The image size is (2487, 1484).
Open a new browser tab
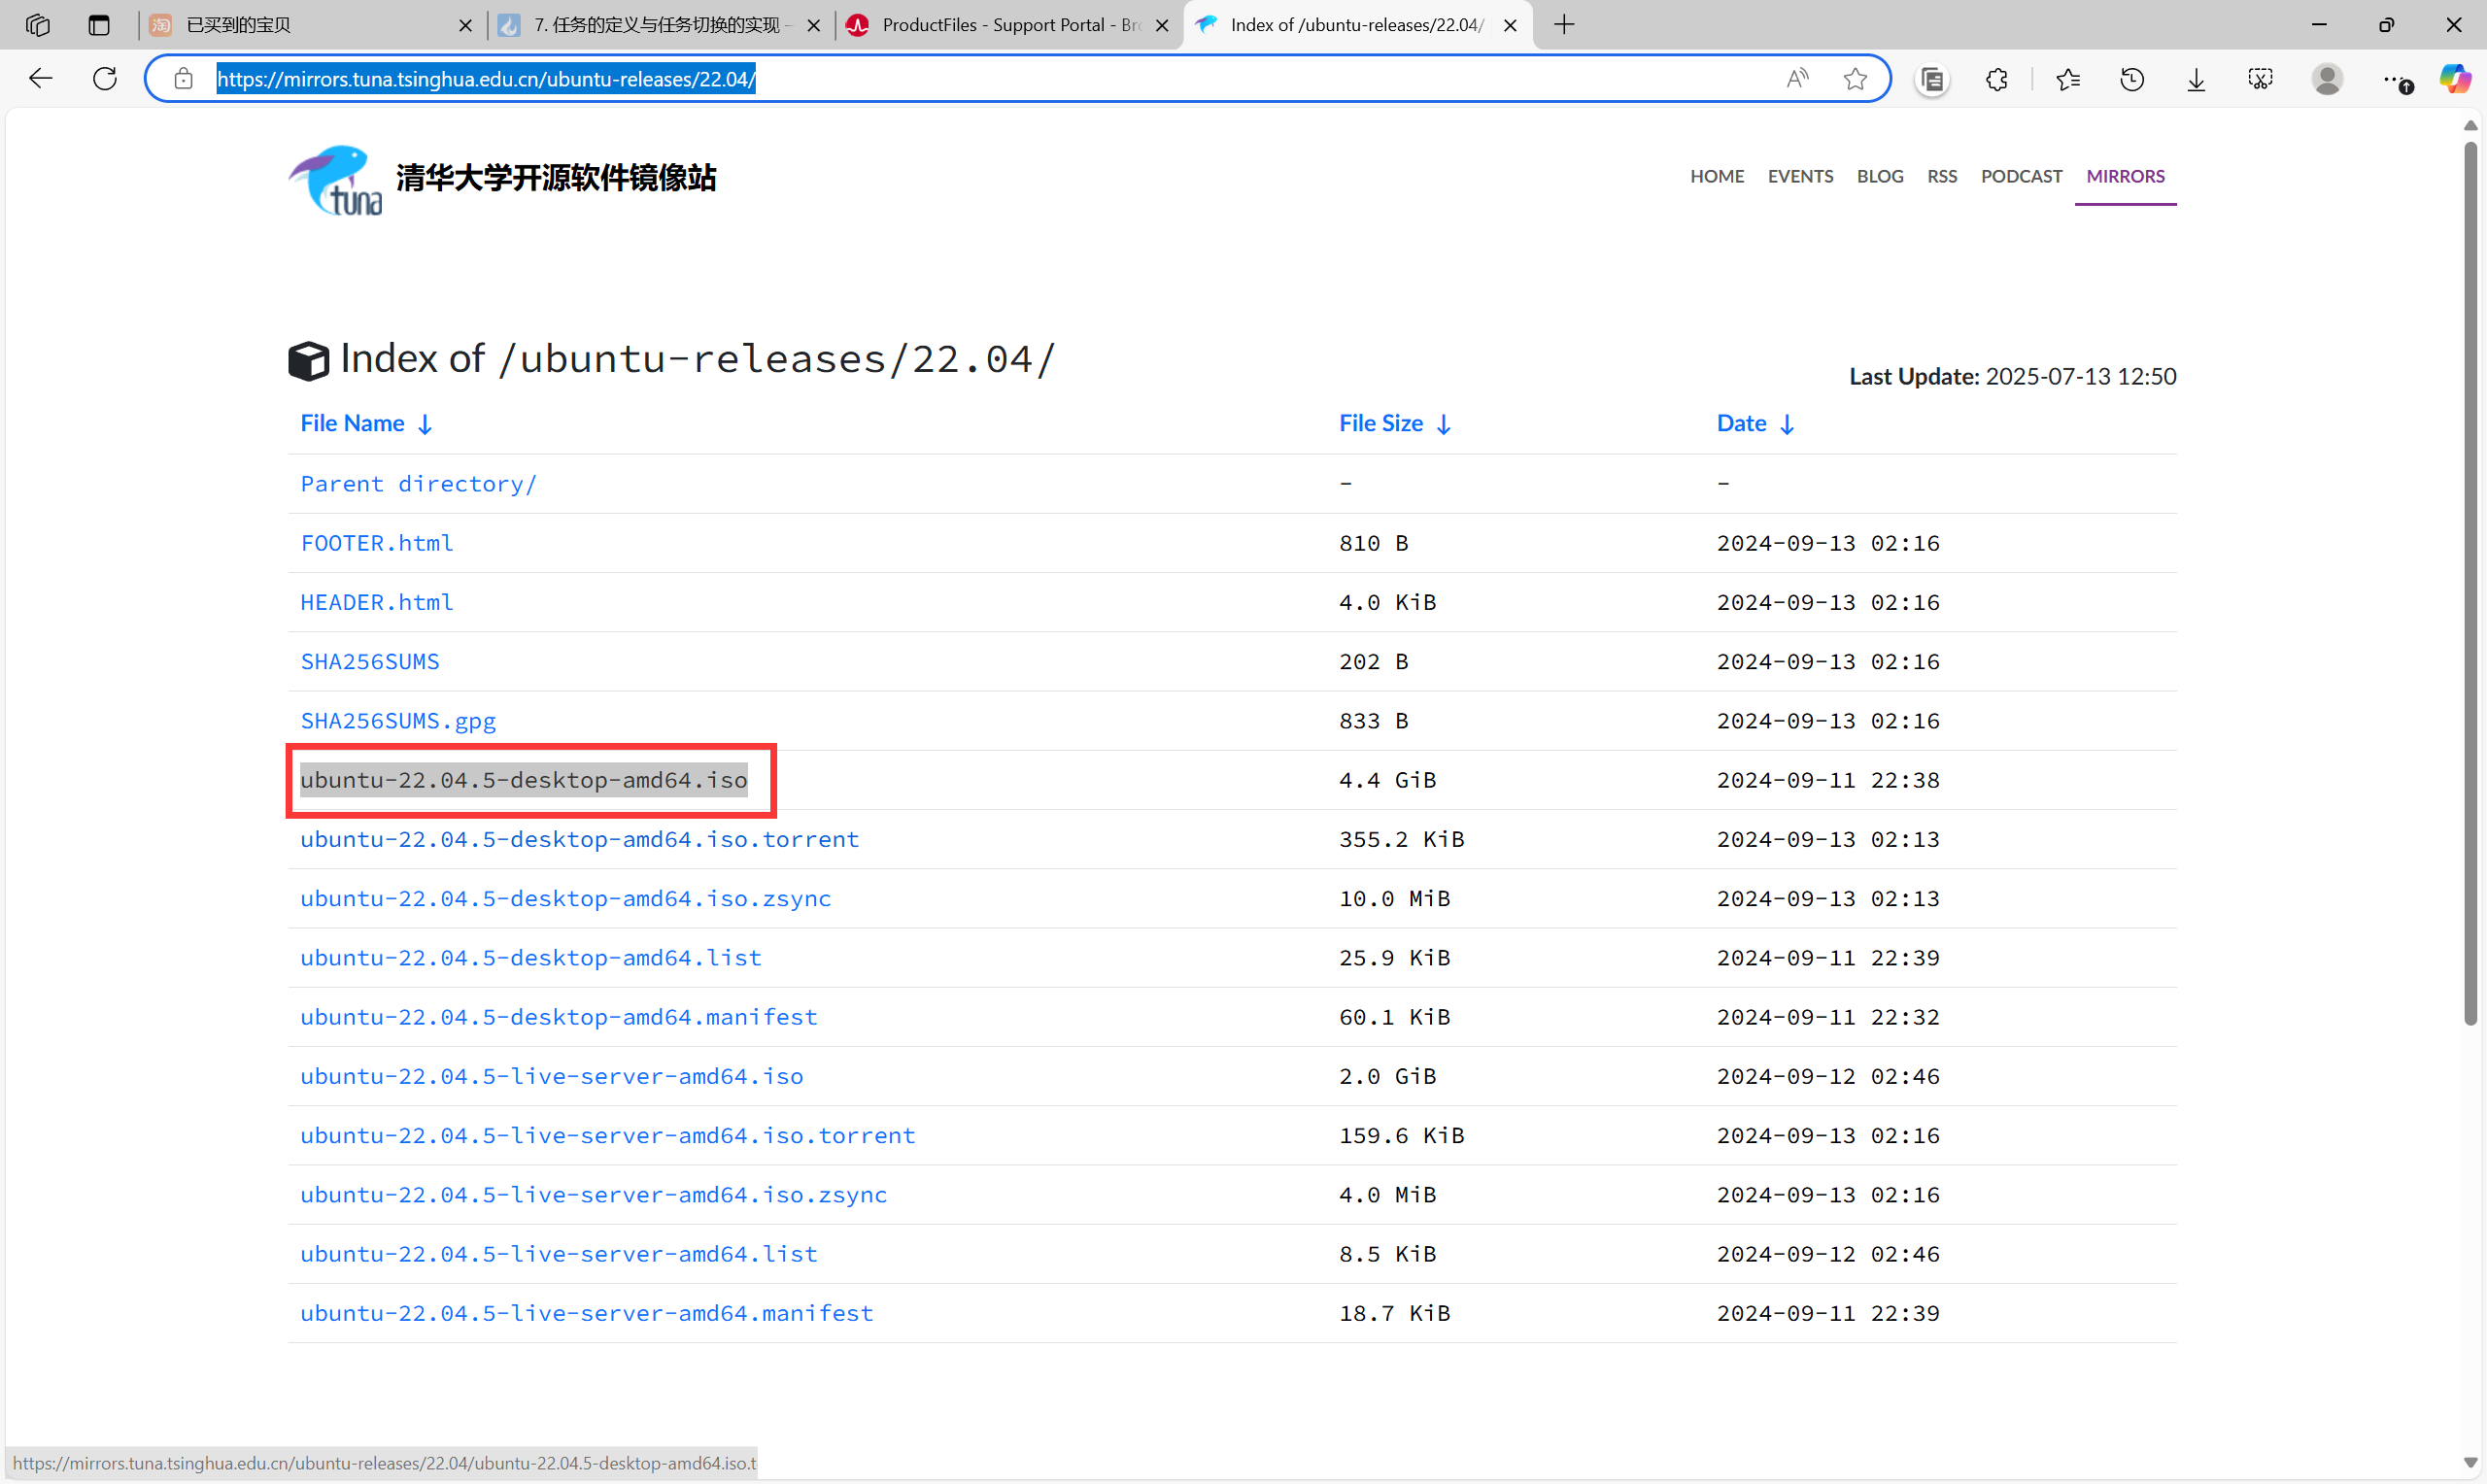click(x=1564, y=25)
